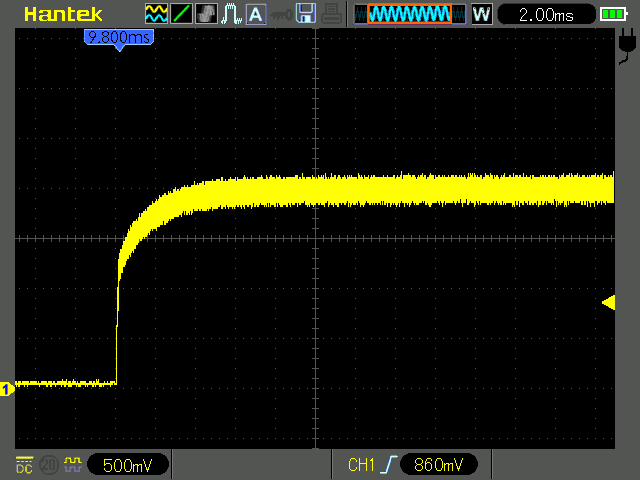Click the 9.800ms trigger position marker
Screen dimensions: 640x480
[x=119, y=39]
